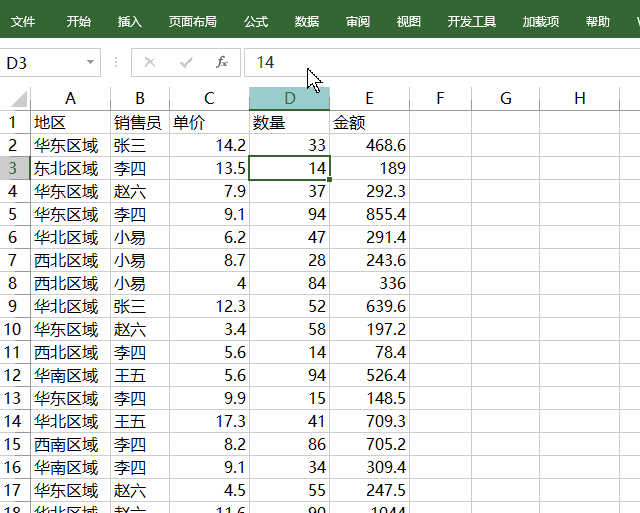Select cell with value 709.3
Image resolution: width=640 pixels, height=513 pixels.
tap(369, 421)
